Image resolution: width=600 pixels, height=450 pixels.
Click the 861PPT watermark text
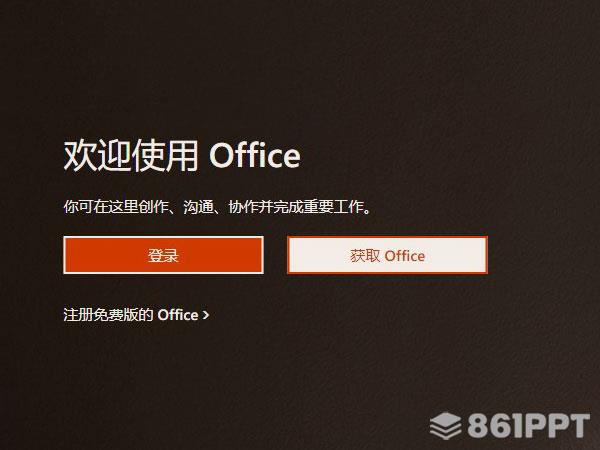point(528,426)
